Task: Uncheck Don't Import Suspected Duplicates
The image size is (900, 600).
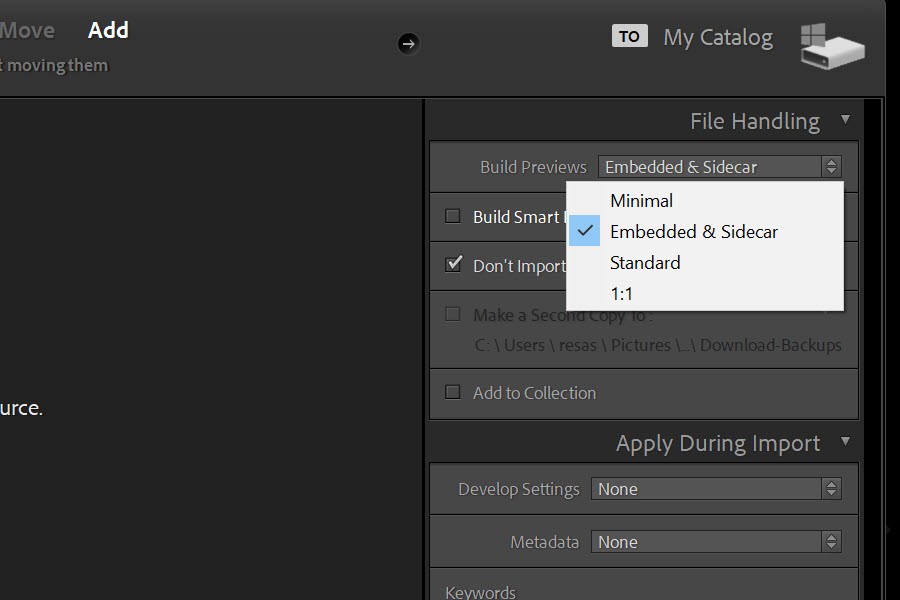Action: (x=453, y=265)
